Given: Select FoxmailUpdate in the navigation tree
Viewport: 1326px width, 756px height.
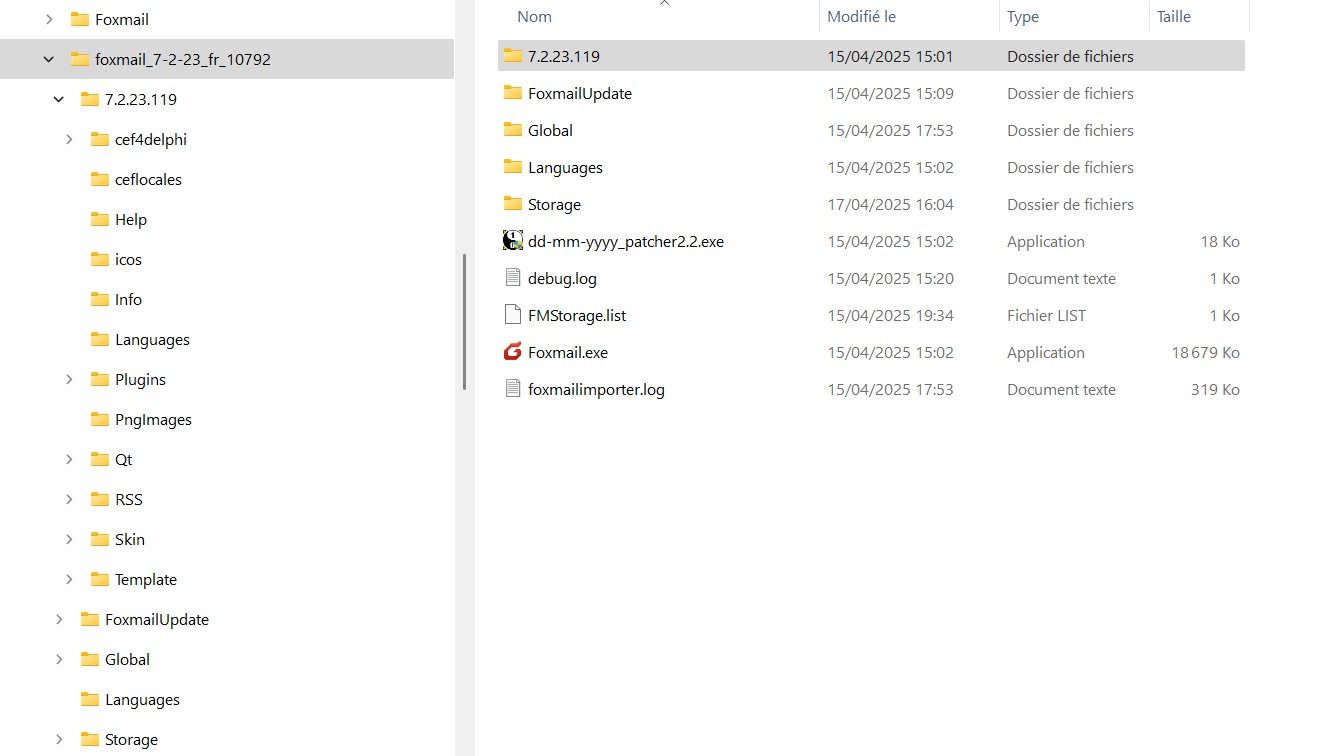Looking at the screenshot, I should (157, 619).
